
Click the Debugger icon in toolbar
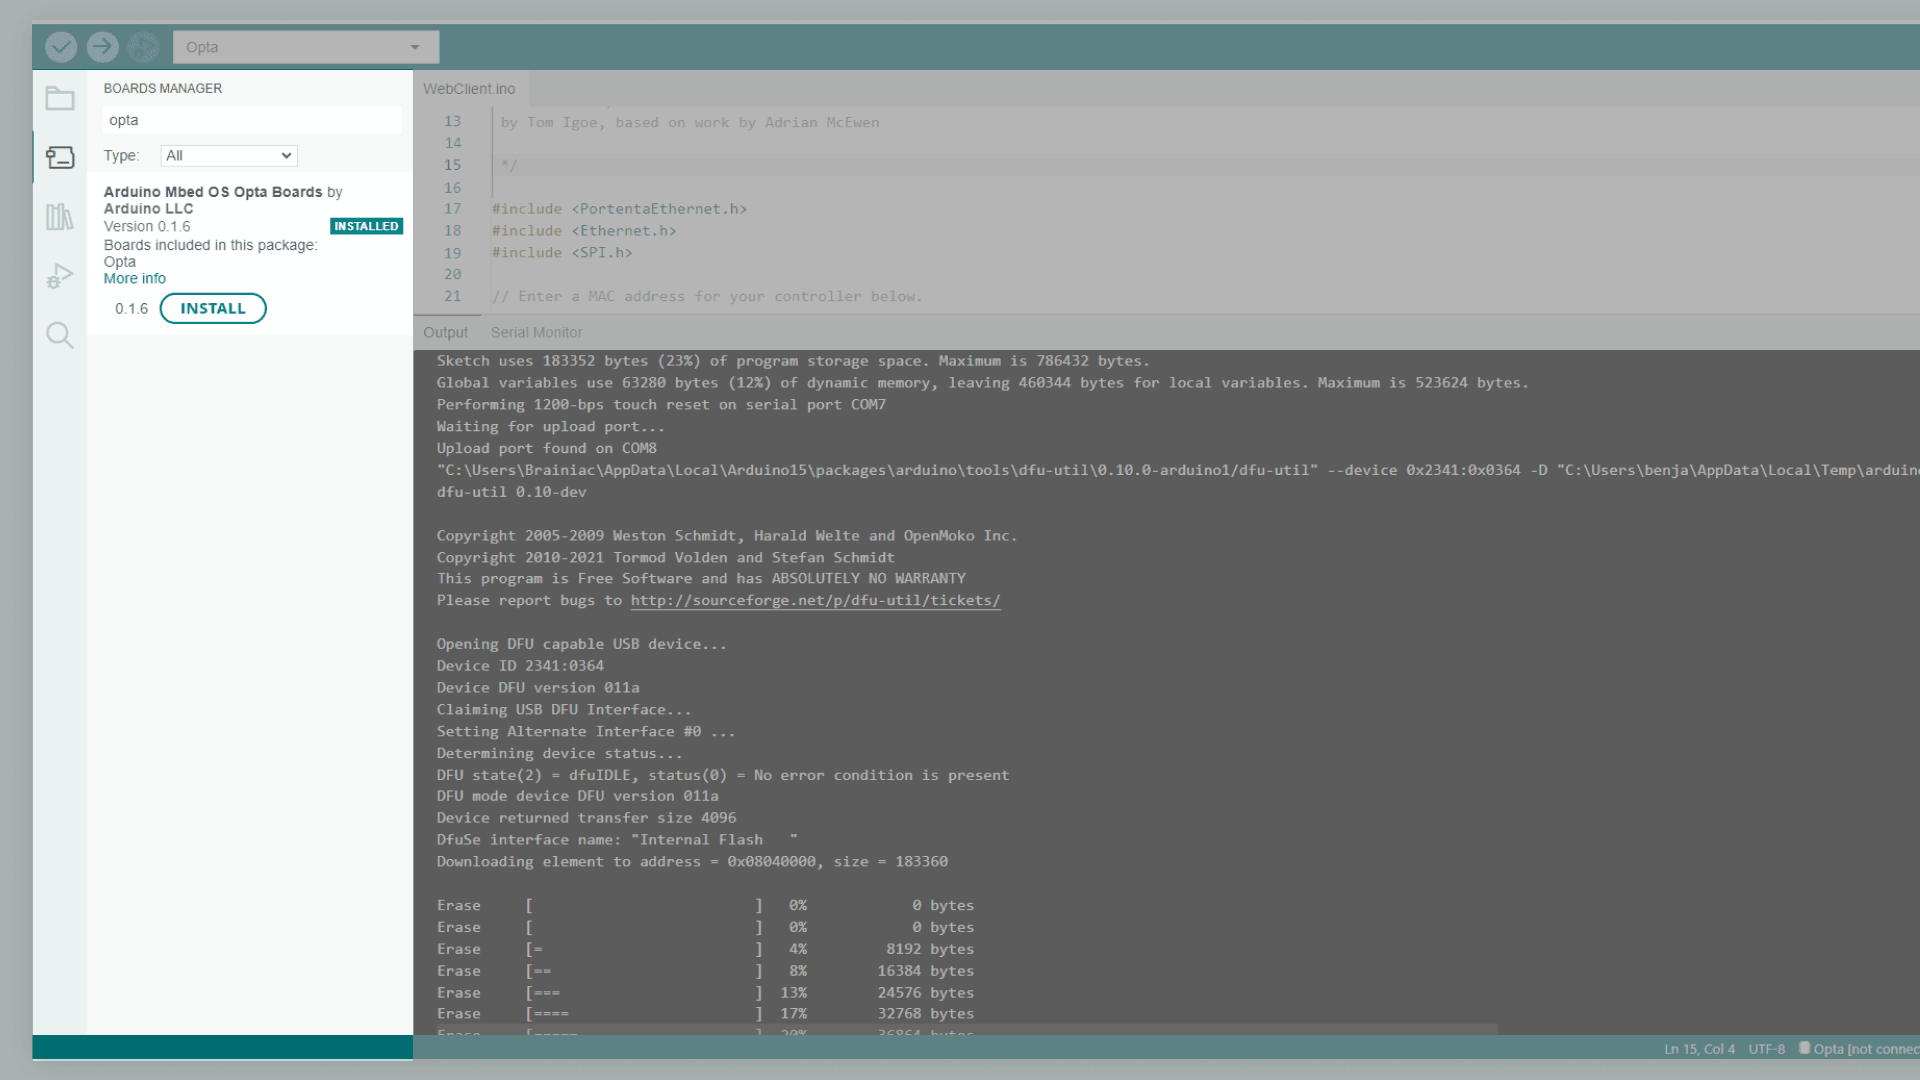tap(143, 47)
